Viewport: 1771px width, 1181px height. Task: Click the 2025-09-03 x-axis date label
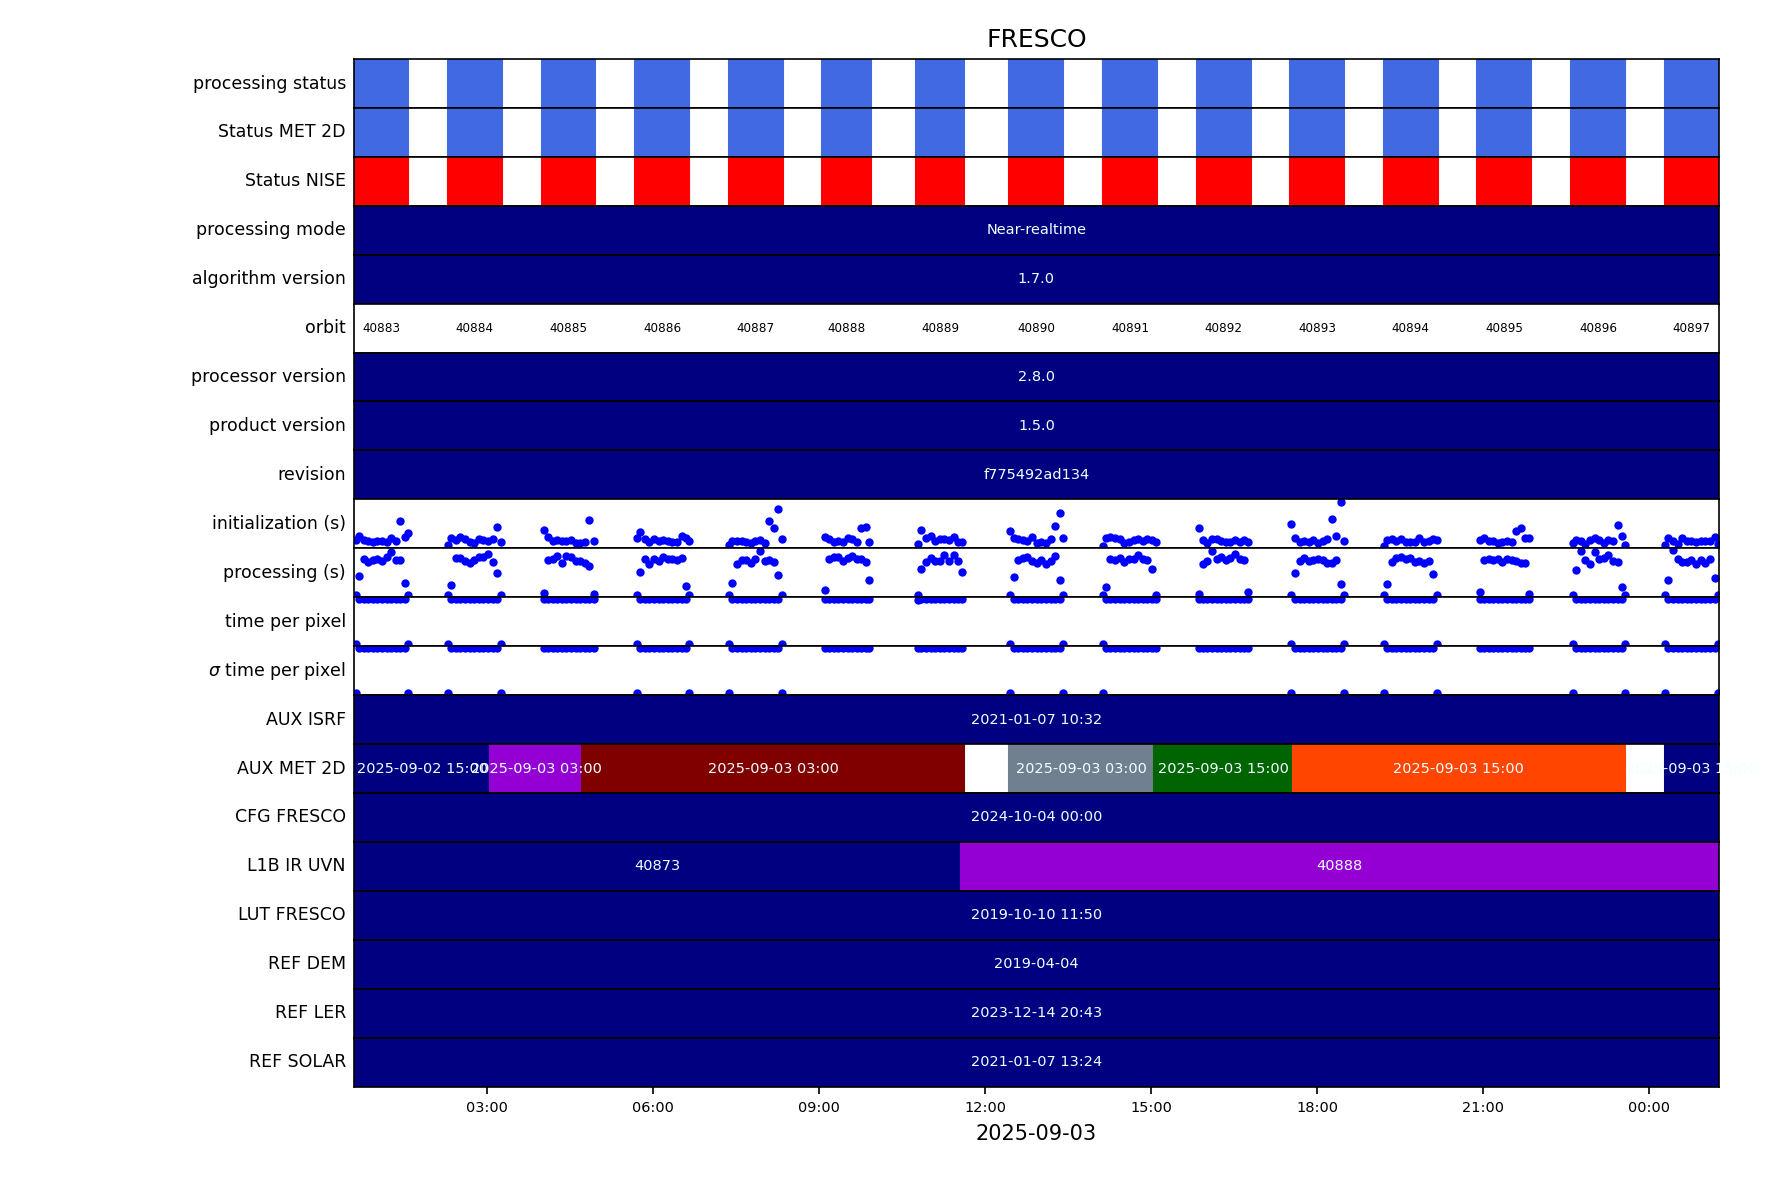(x=1036, y=1133)
